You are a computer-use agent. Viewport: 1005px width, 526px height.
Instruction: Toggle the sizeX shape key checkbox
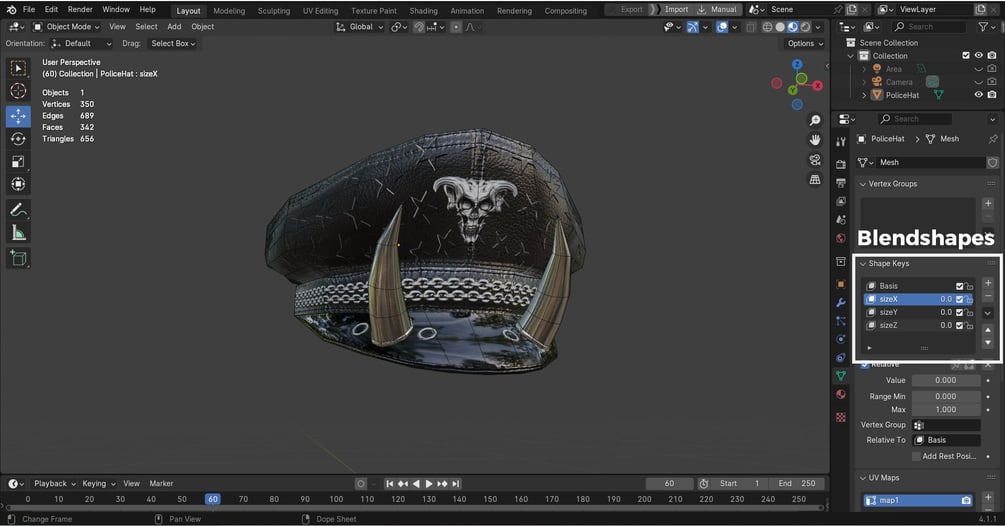(959, 299)
